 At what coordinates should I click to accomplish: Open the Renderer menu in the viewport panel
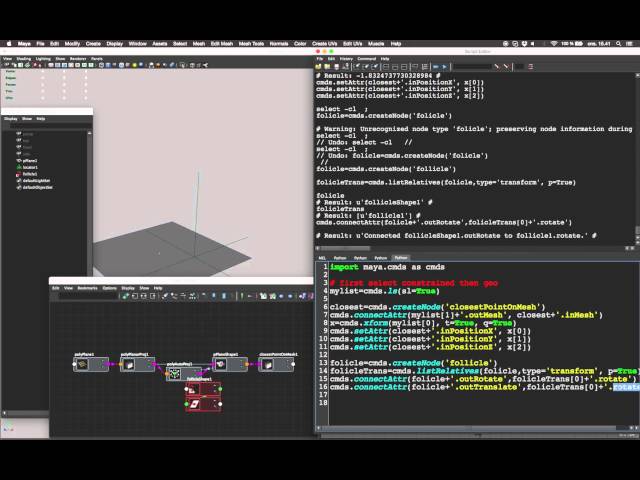(x=78, y=59)
